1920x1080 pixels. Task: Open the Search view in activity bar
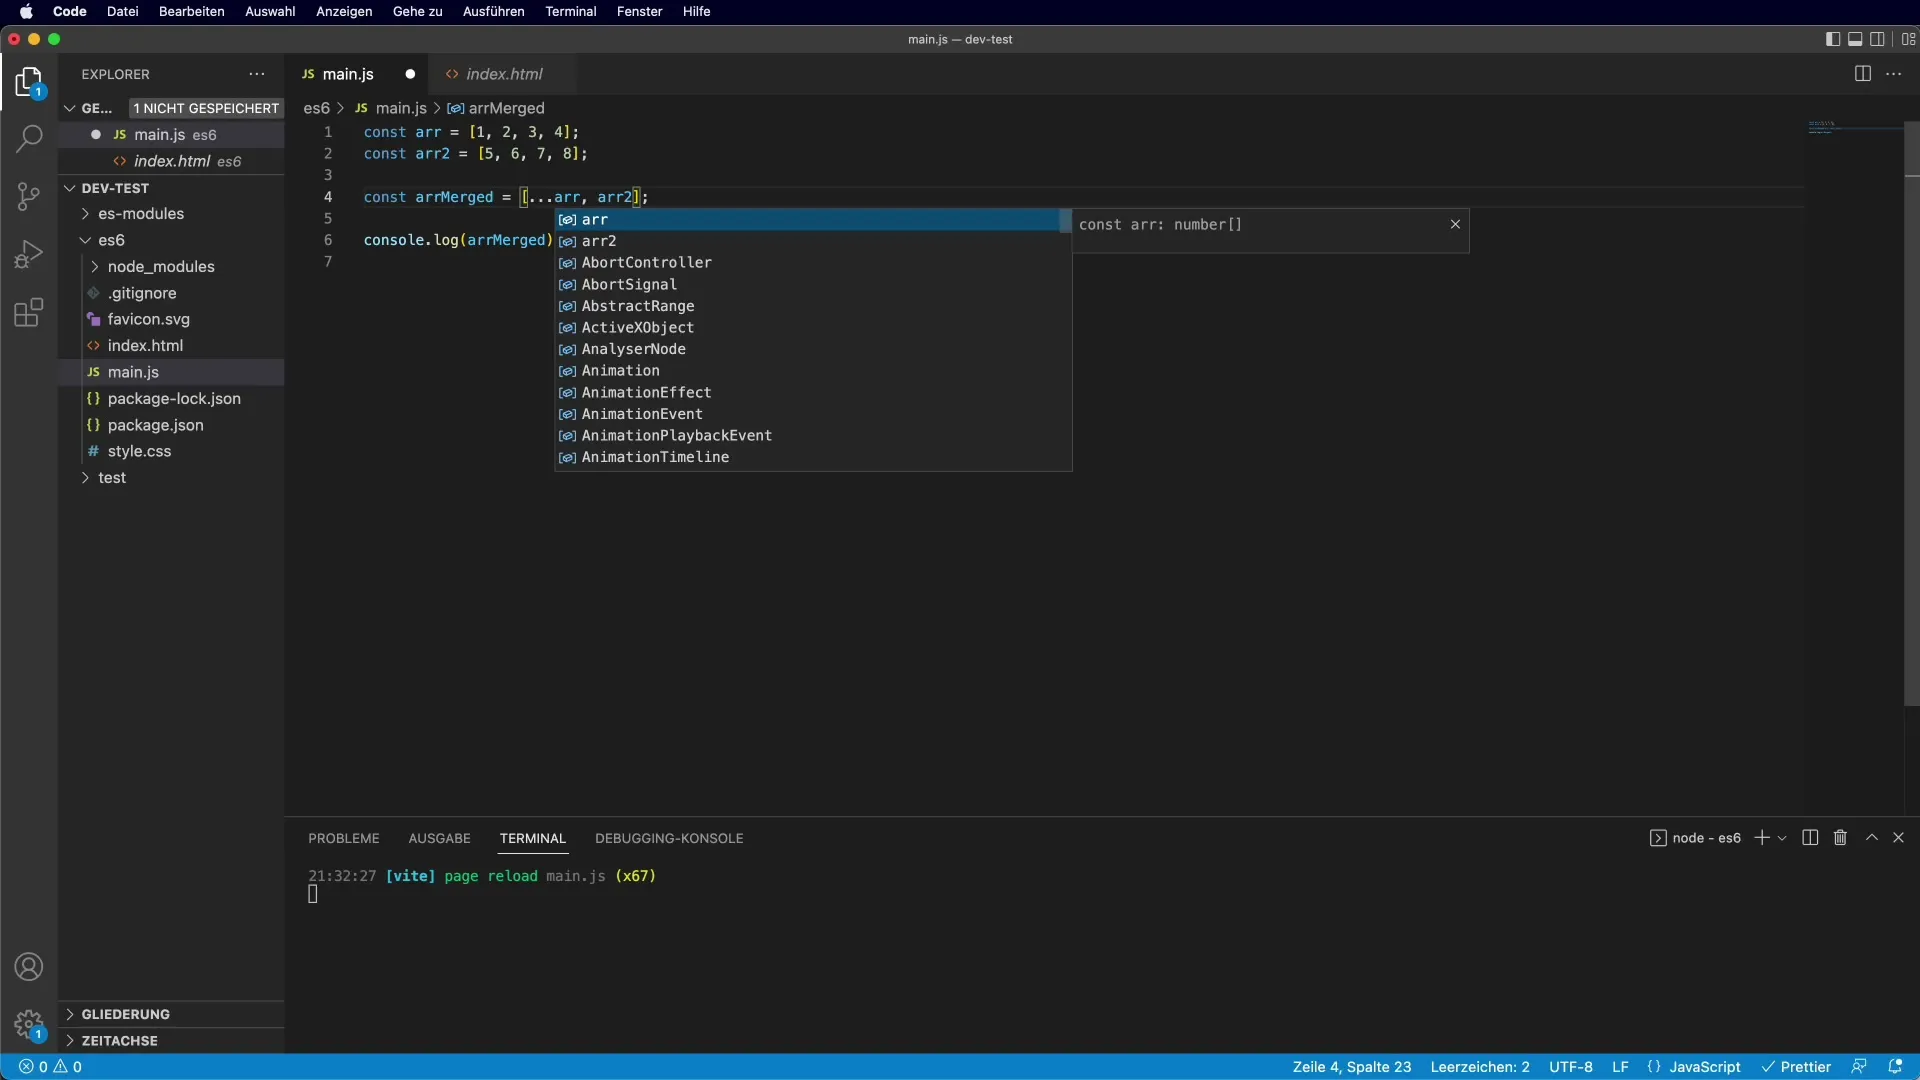tap(29, 138)
